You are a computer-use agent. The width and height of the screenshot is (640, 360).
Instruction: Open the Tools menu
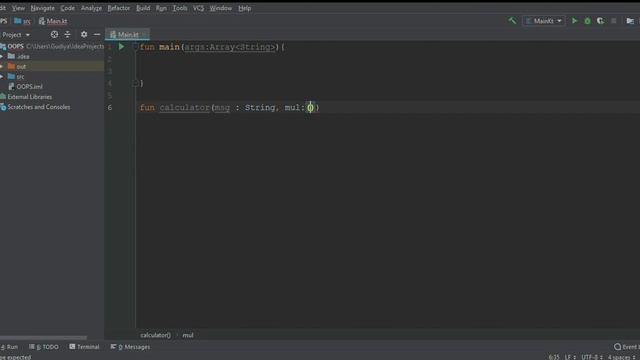click(x=180, y=8)
